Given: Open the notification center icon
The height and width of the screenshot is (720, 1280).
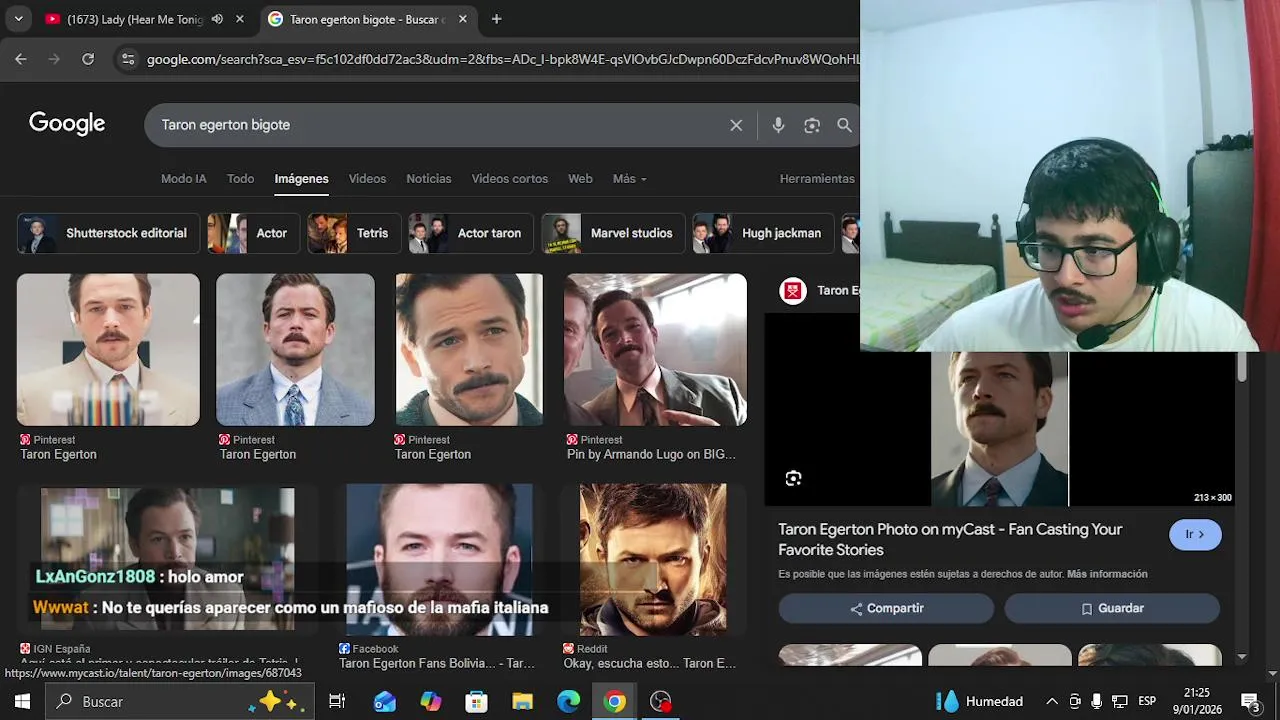Looking at the screenshot, I should click(1250, 701).
